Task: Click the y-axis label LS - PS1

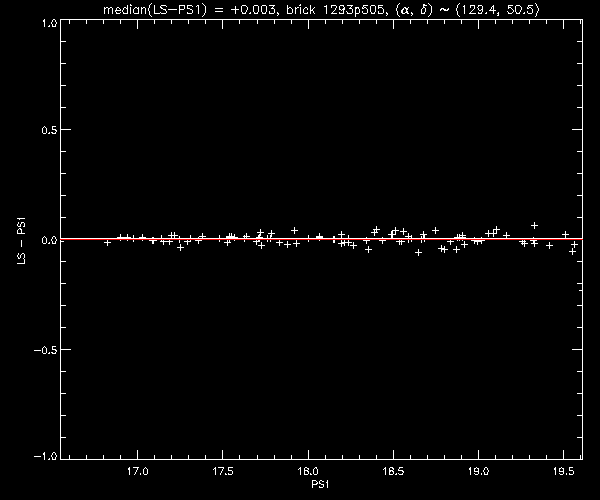Action: [x=22, y=240]
